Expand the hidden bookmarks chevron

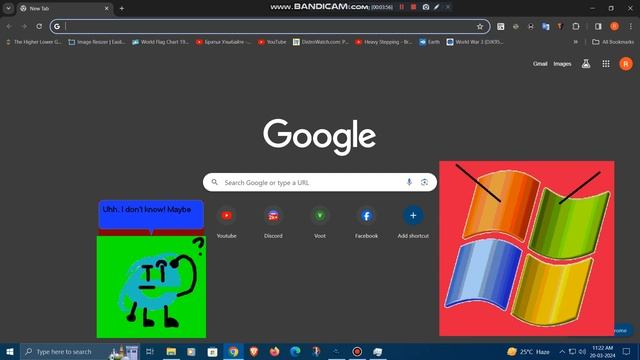point(576,42)
